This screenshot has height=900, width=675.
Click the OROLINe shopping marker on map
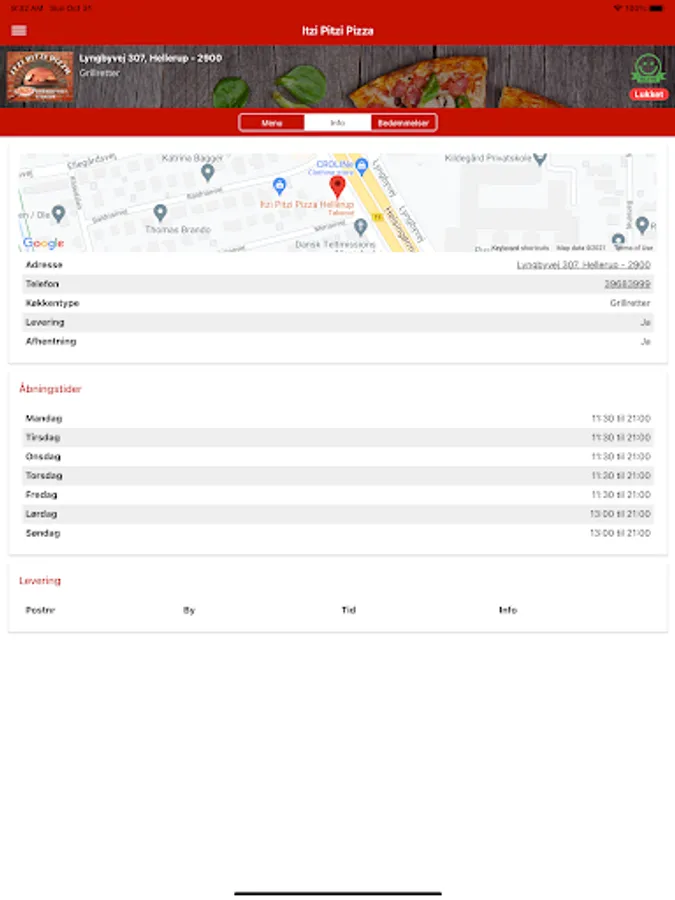362,167
